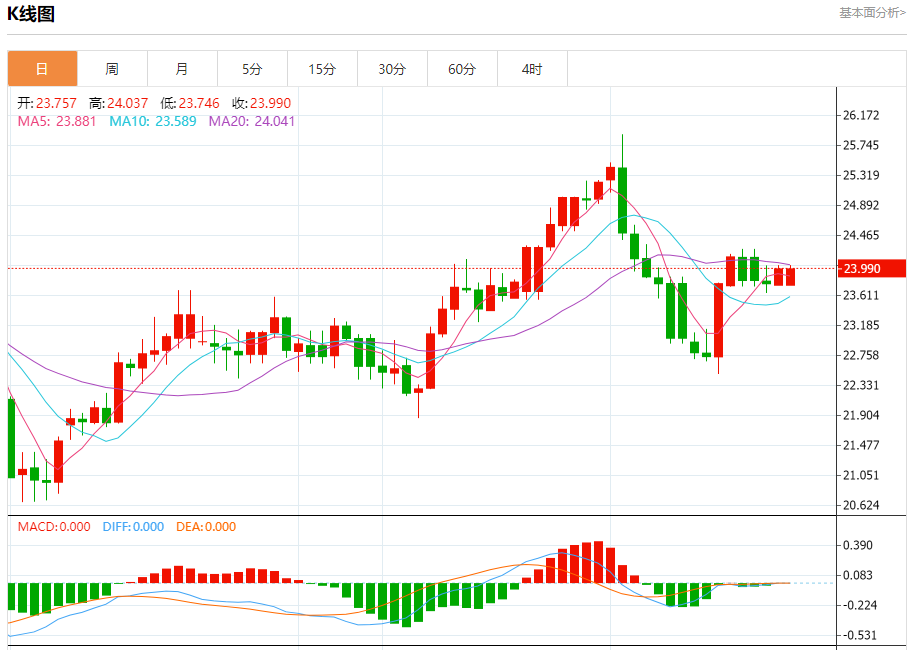This screenshot has height=650, width=911.
Task: Click the 25.745 price axis label
Action: click(861, 145)
